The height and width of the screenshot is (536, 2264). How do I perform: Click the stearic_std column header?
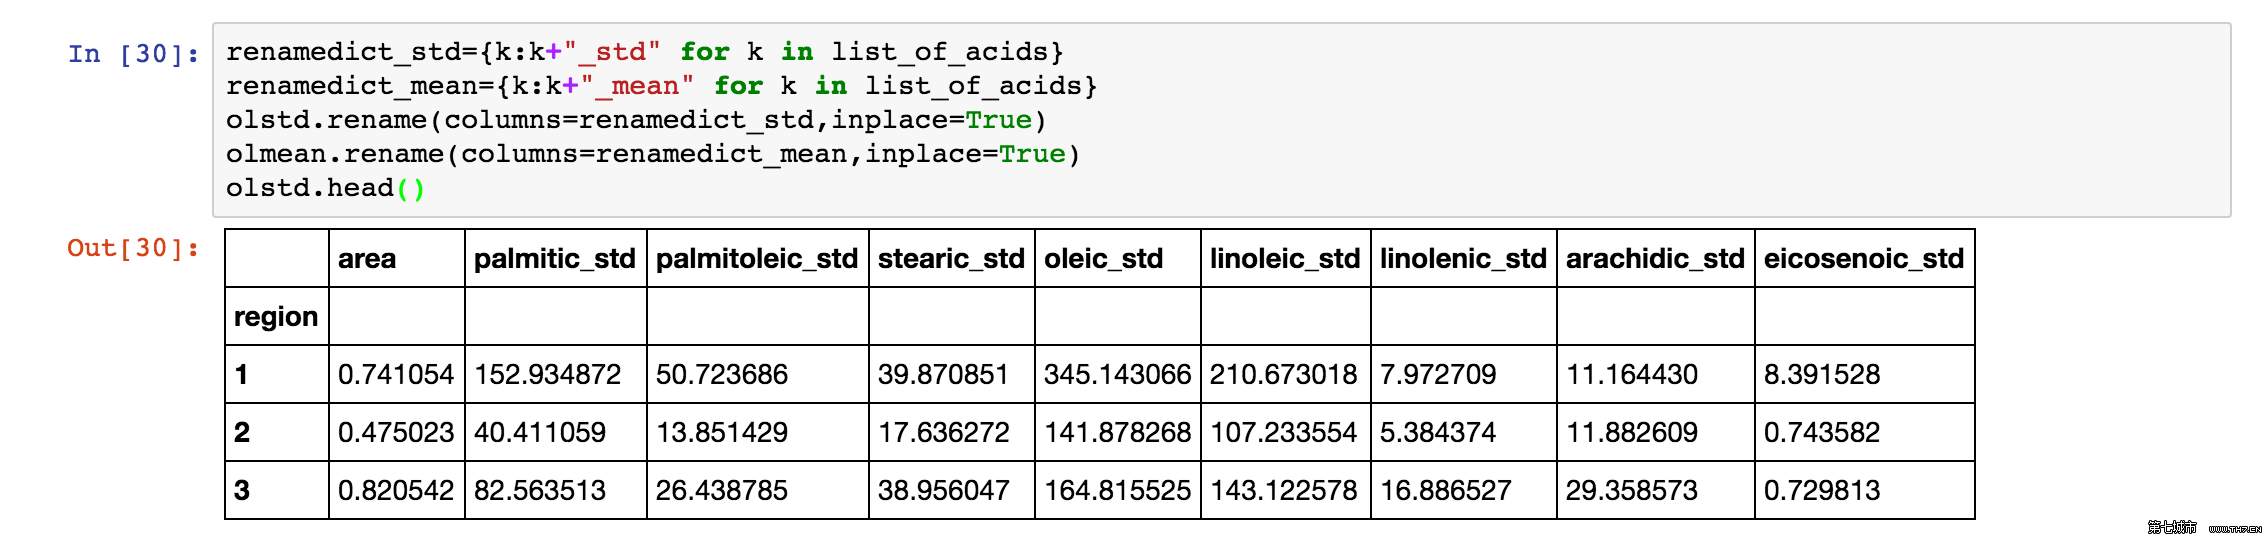(951, 259)
